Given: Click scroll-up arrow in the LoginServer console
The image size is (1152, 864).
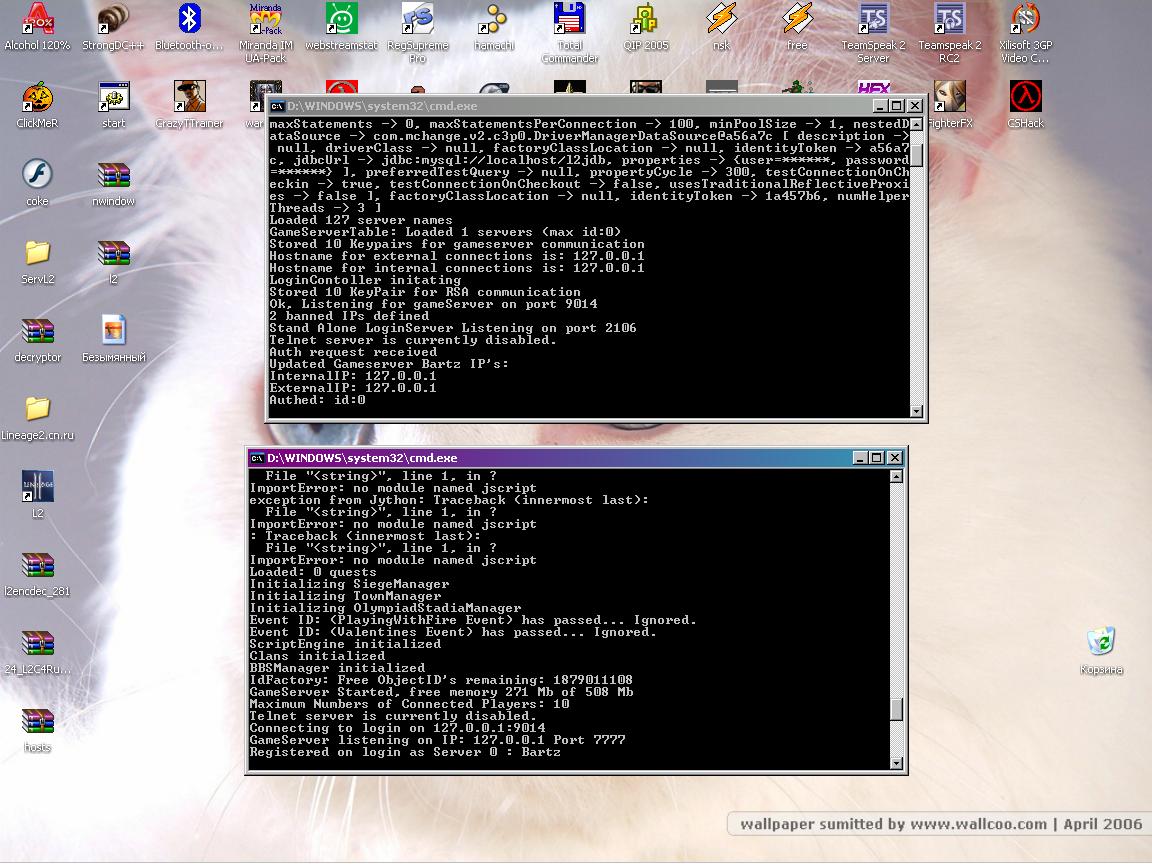Looking at the screenshot, I should (x=916, y=126).
